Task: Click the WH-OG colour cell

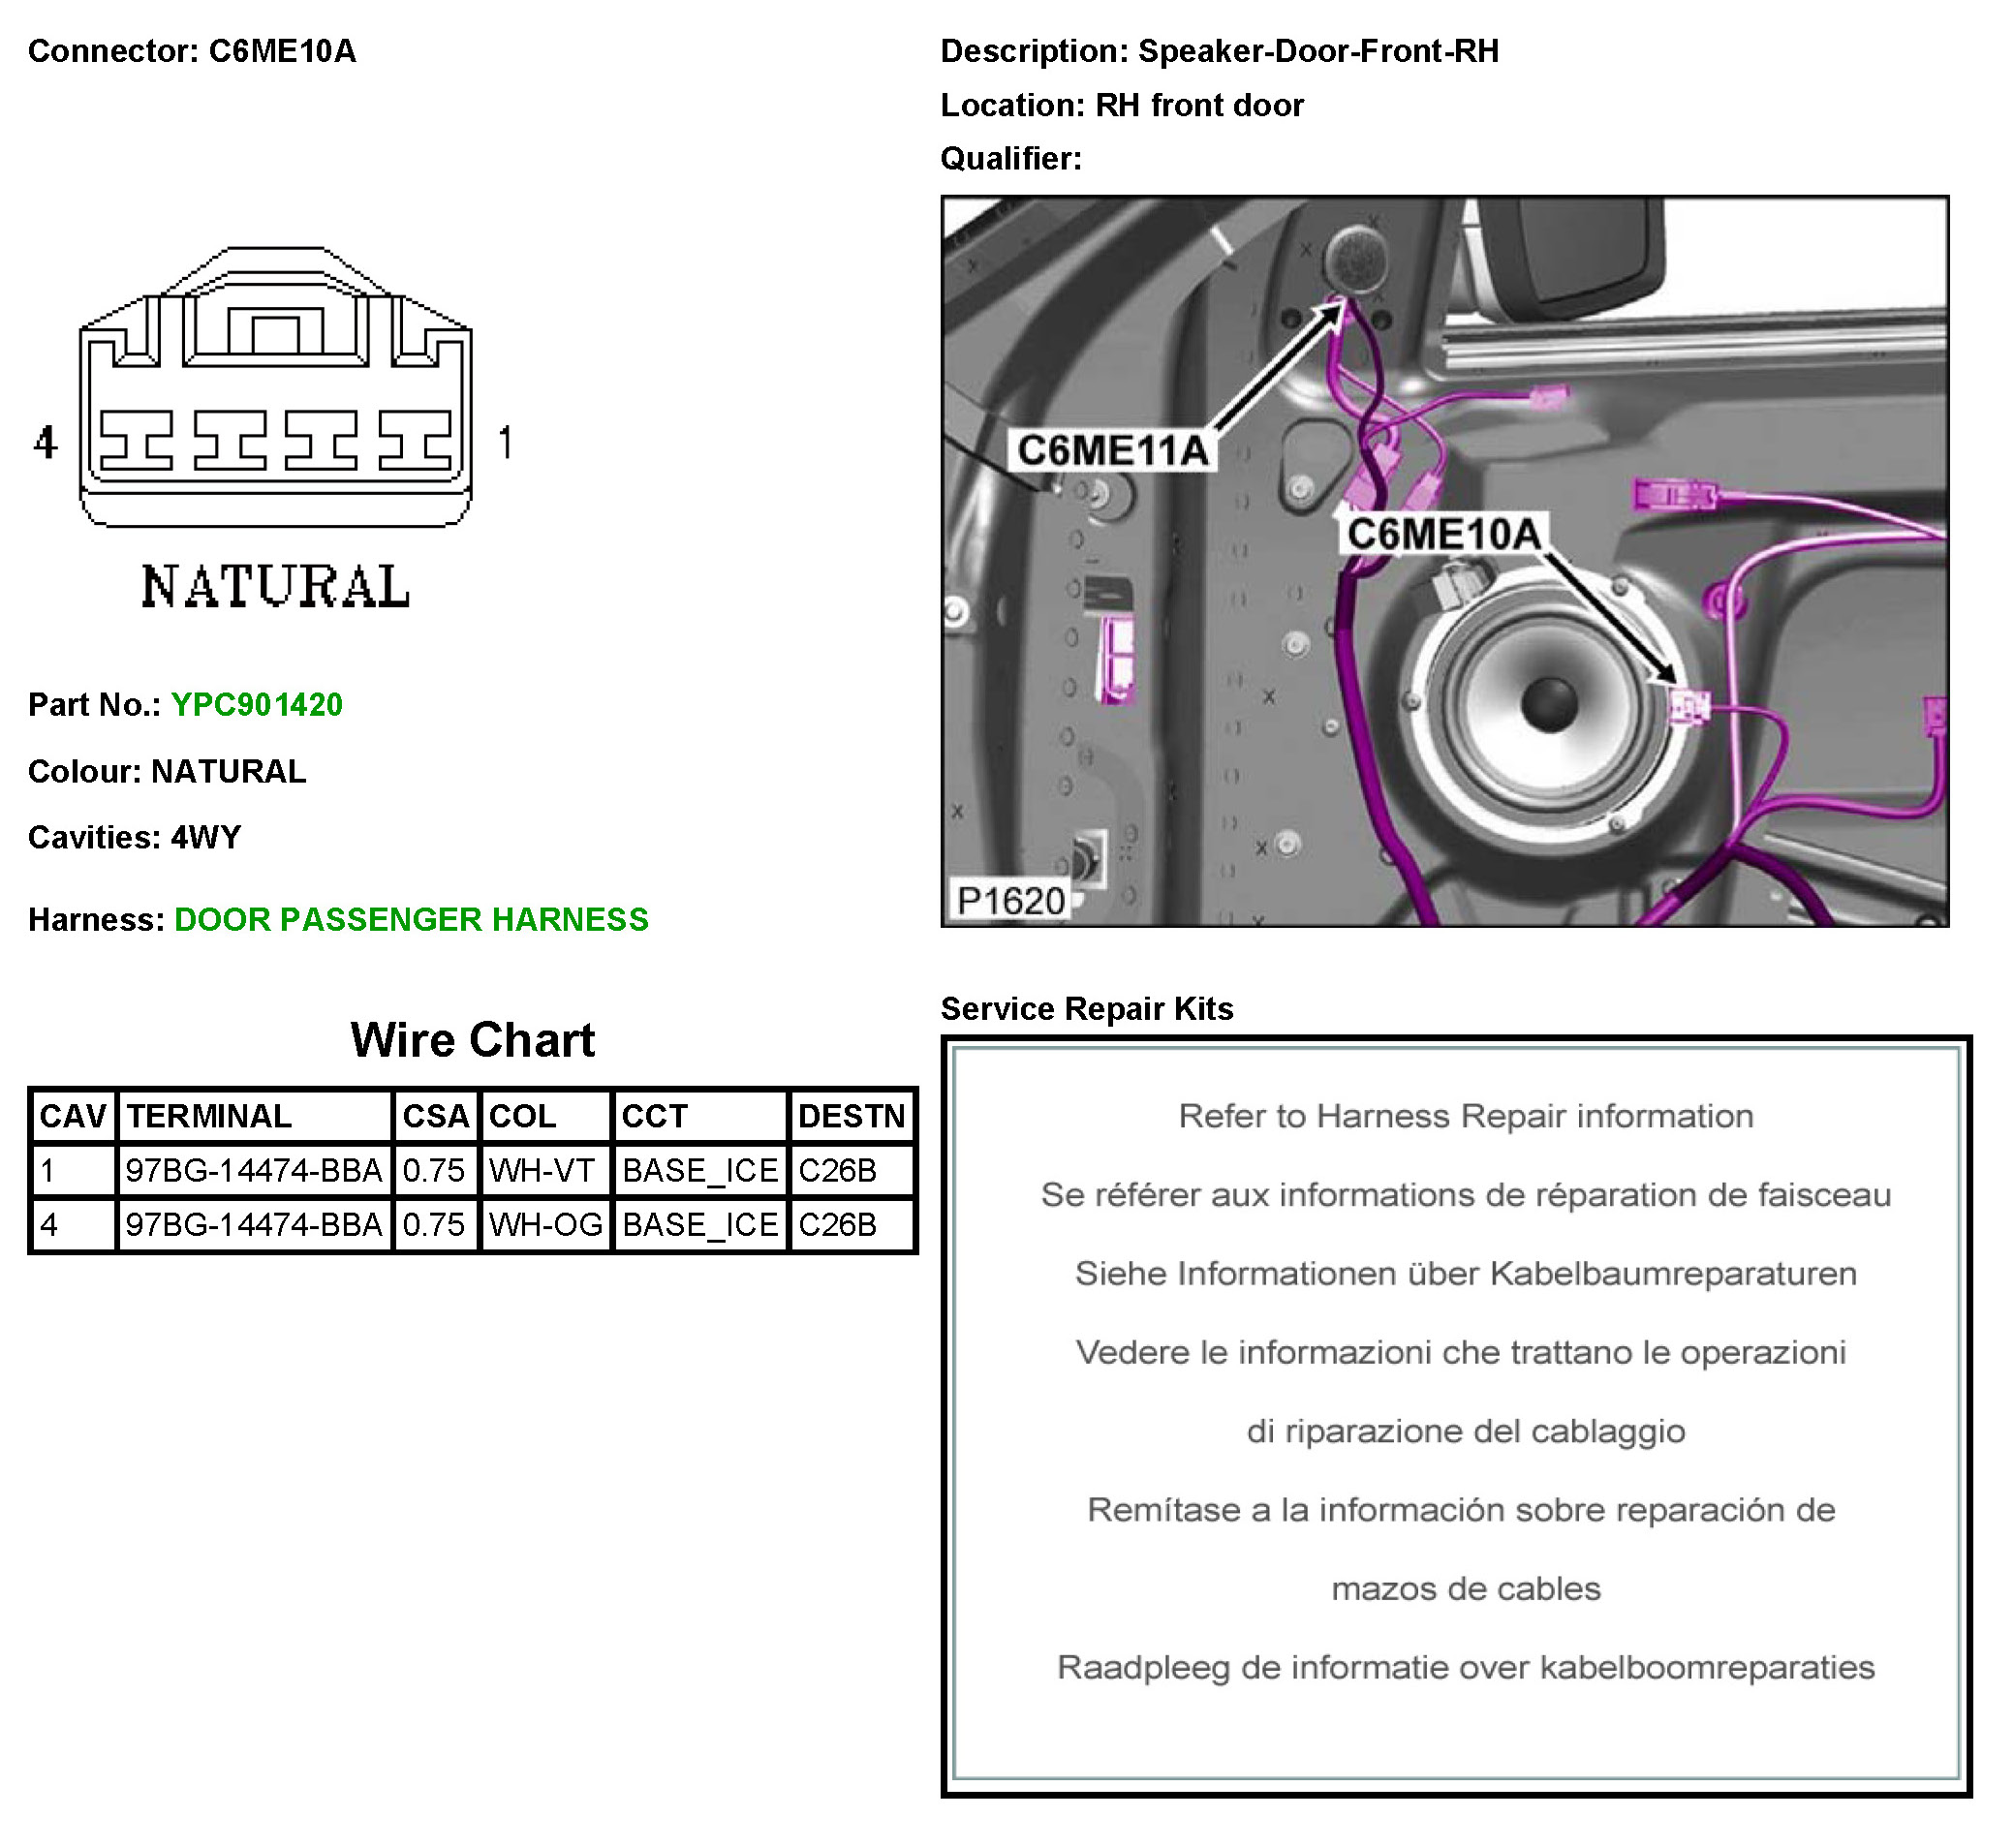Action: coord(546,1225)
